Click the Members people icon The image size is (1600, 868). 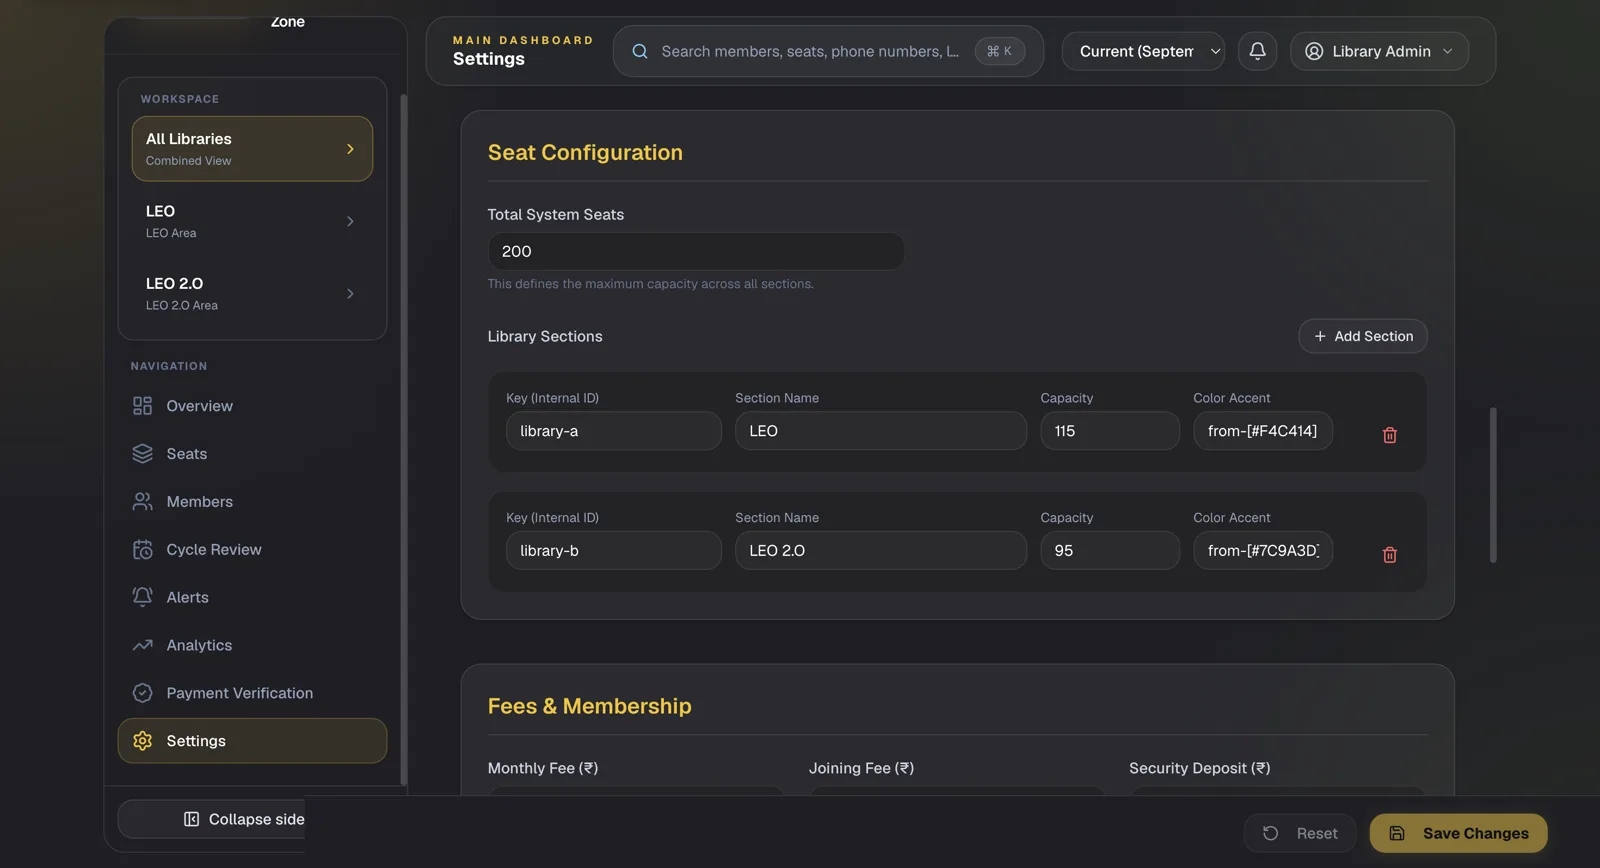[x=142, y=502]
